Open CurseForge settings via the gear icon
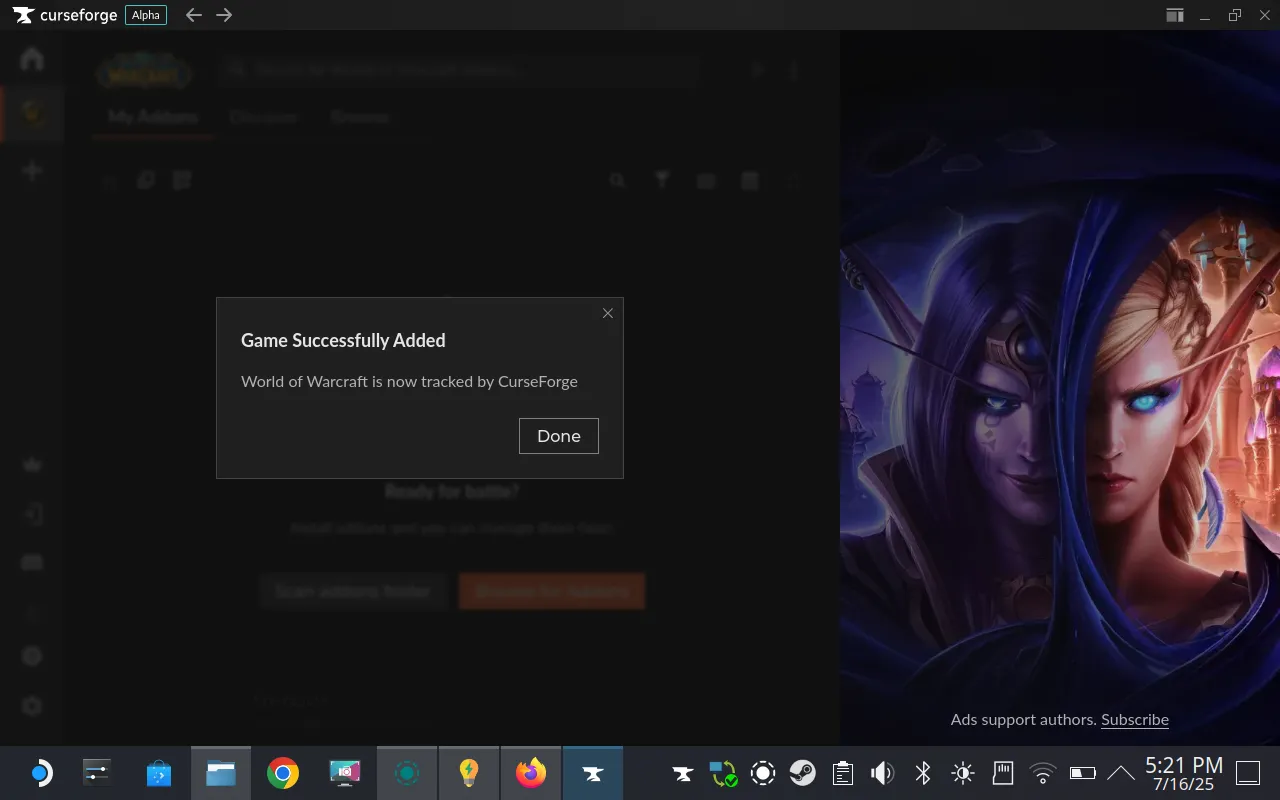Screen dimensions: 1280x800 pyautogui.click(x=31, y=706)
